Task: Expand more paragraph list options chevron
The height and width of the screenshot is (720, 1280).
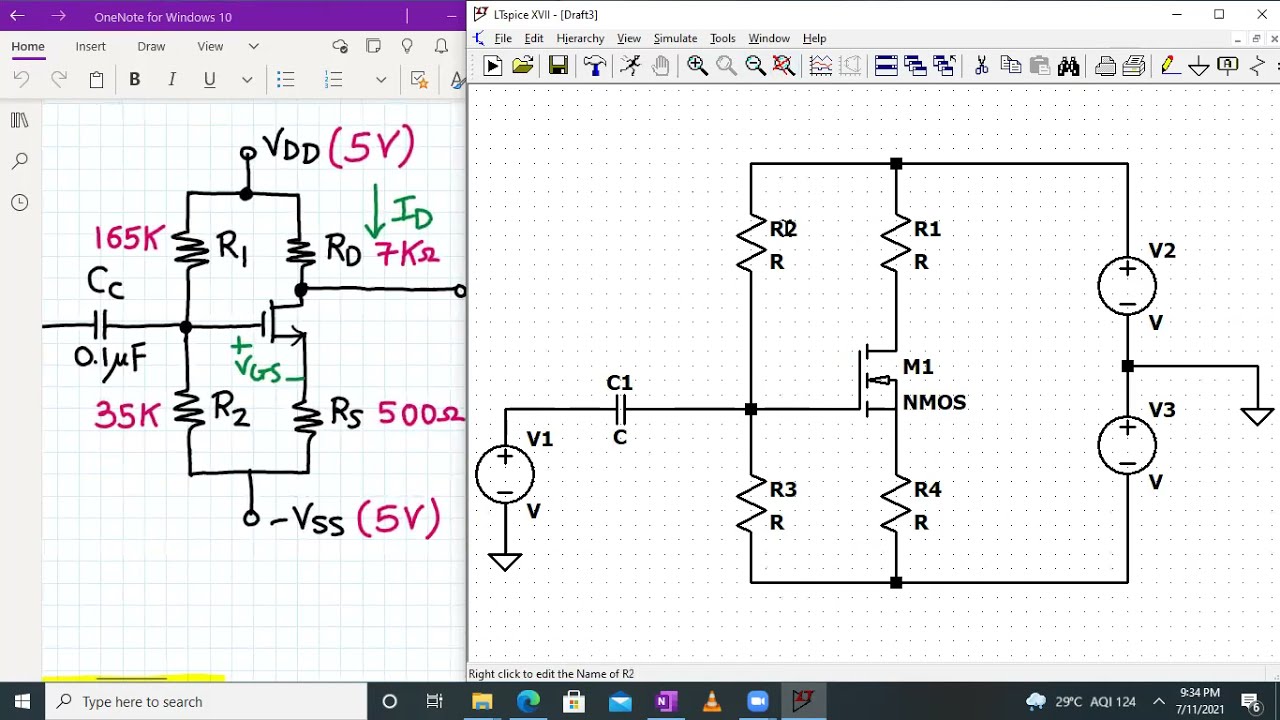Action: (381, 80)
